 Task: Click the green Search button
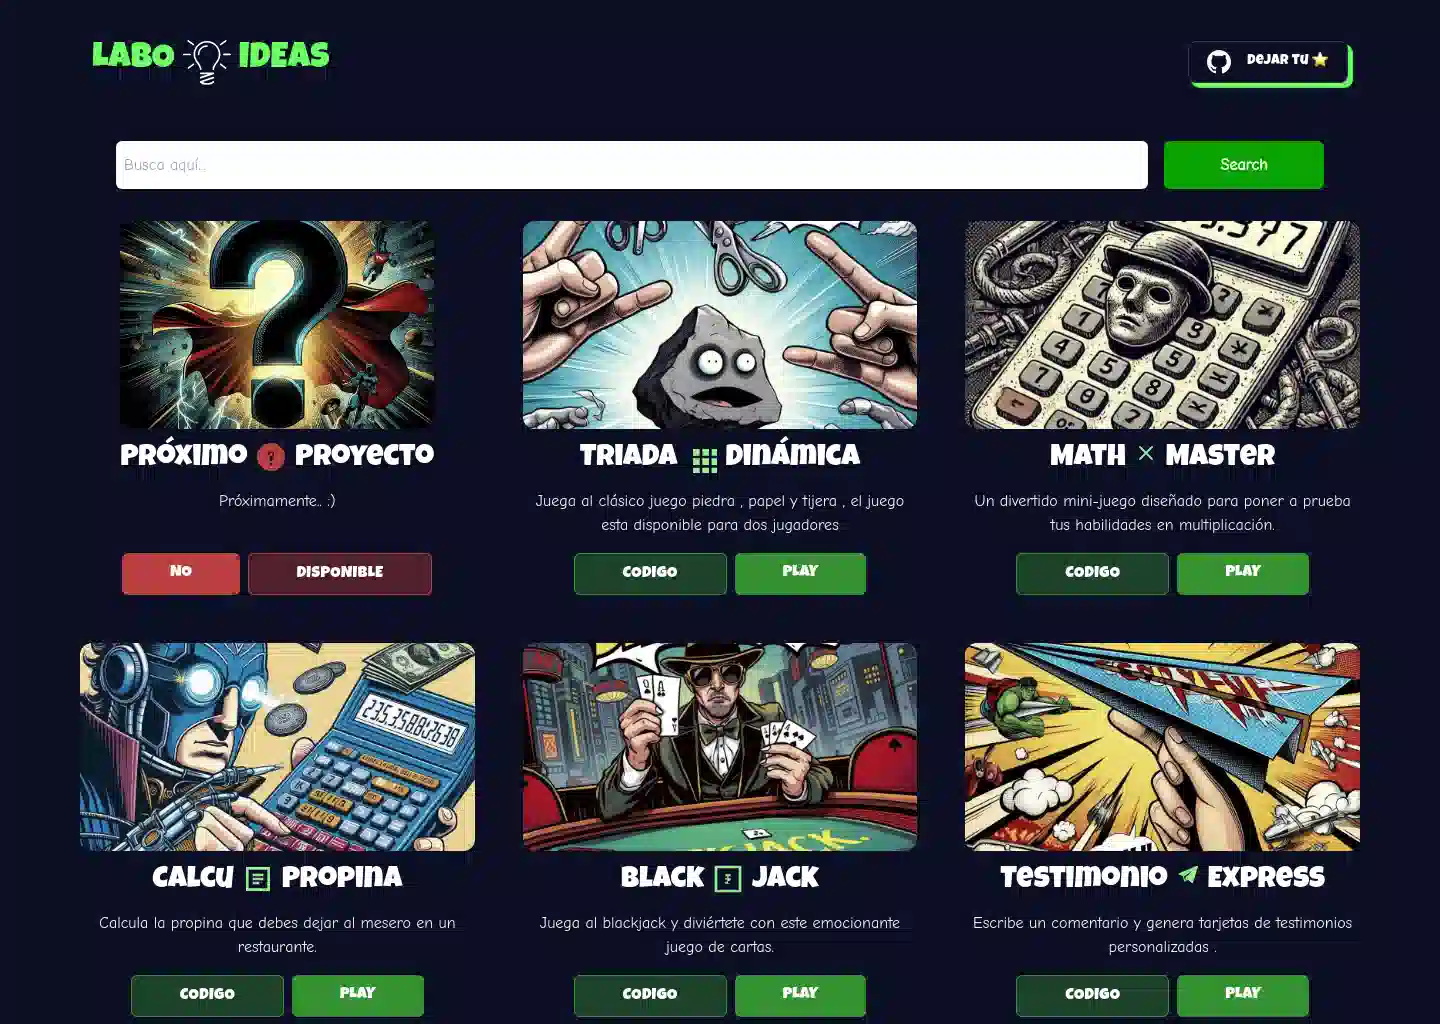[x=1244, y=165]
